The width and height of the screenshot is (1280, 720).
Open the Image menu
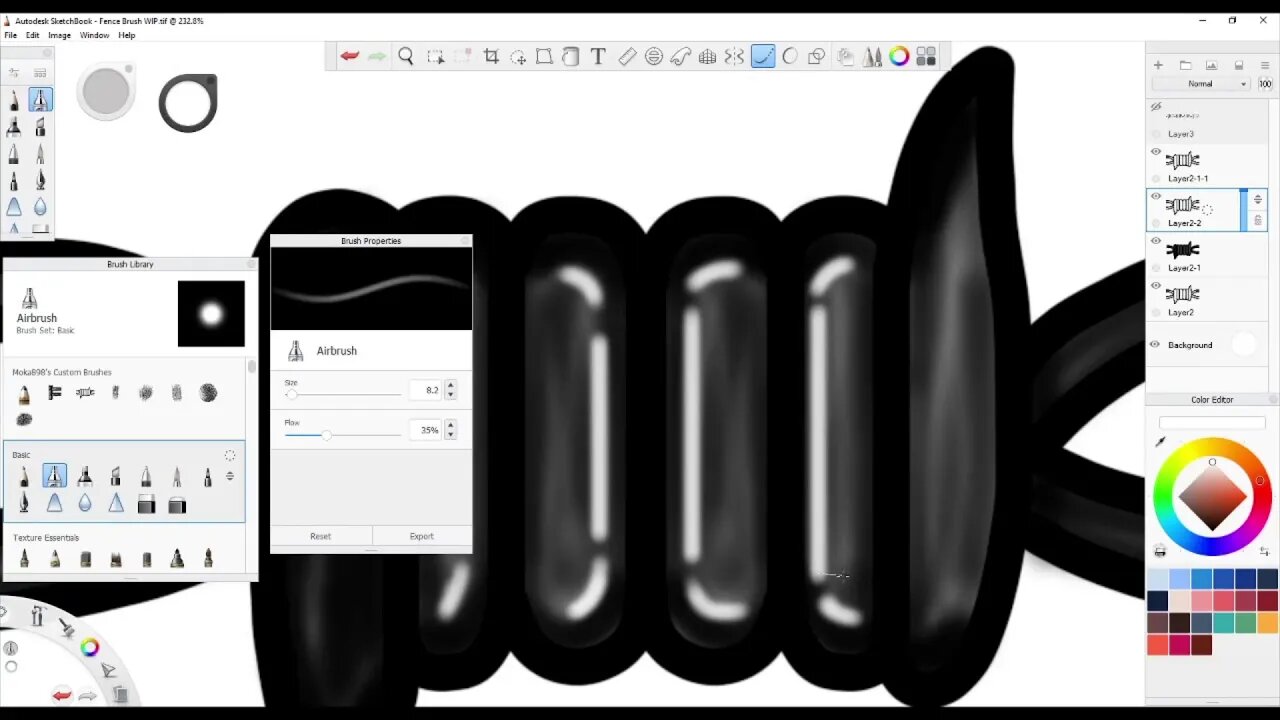tap(59, 35)
